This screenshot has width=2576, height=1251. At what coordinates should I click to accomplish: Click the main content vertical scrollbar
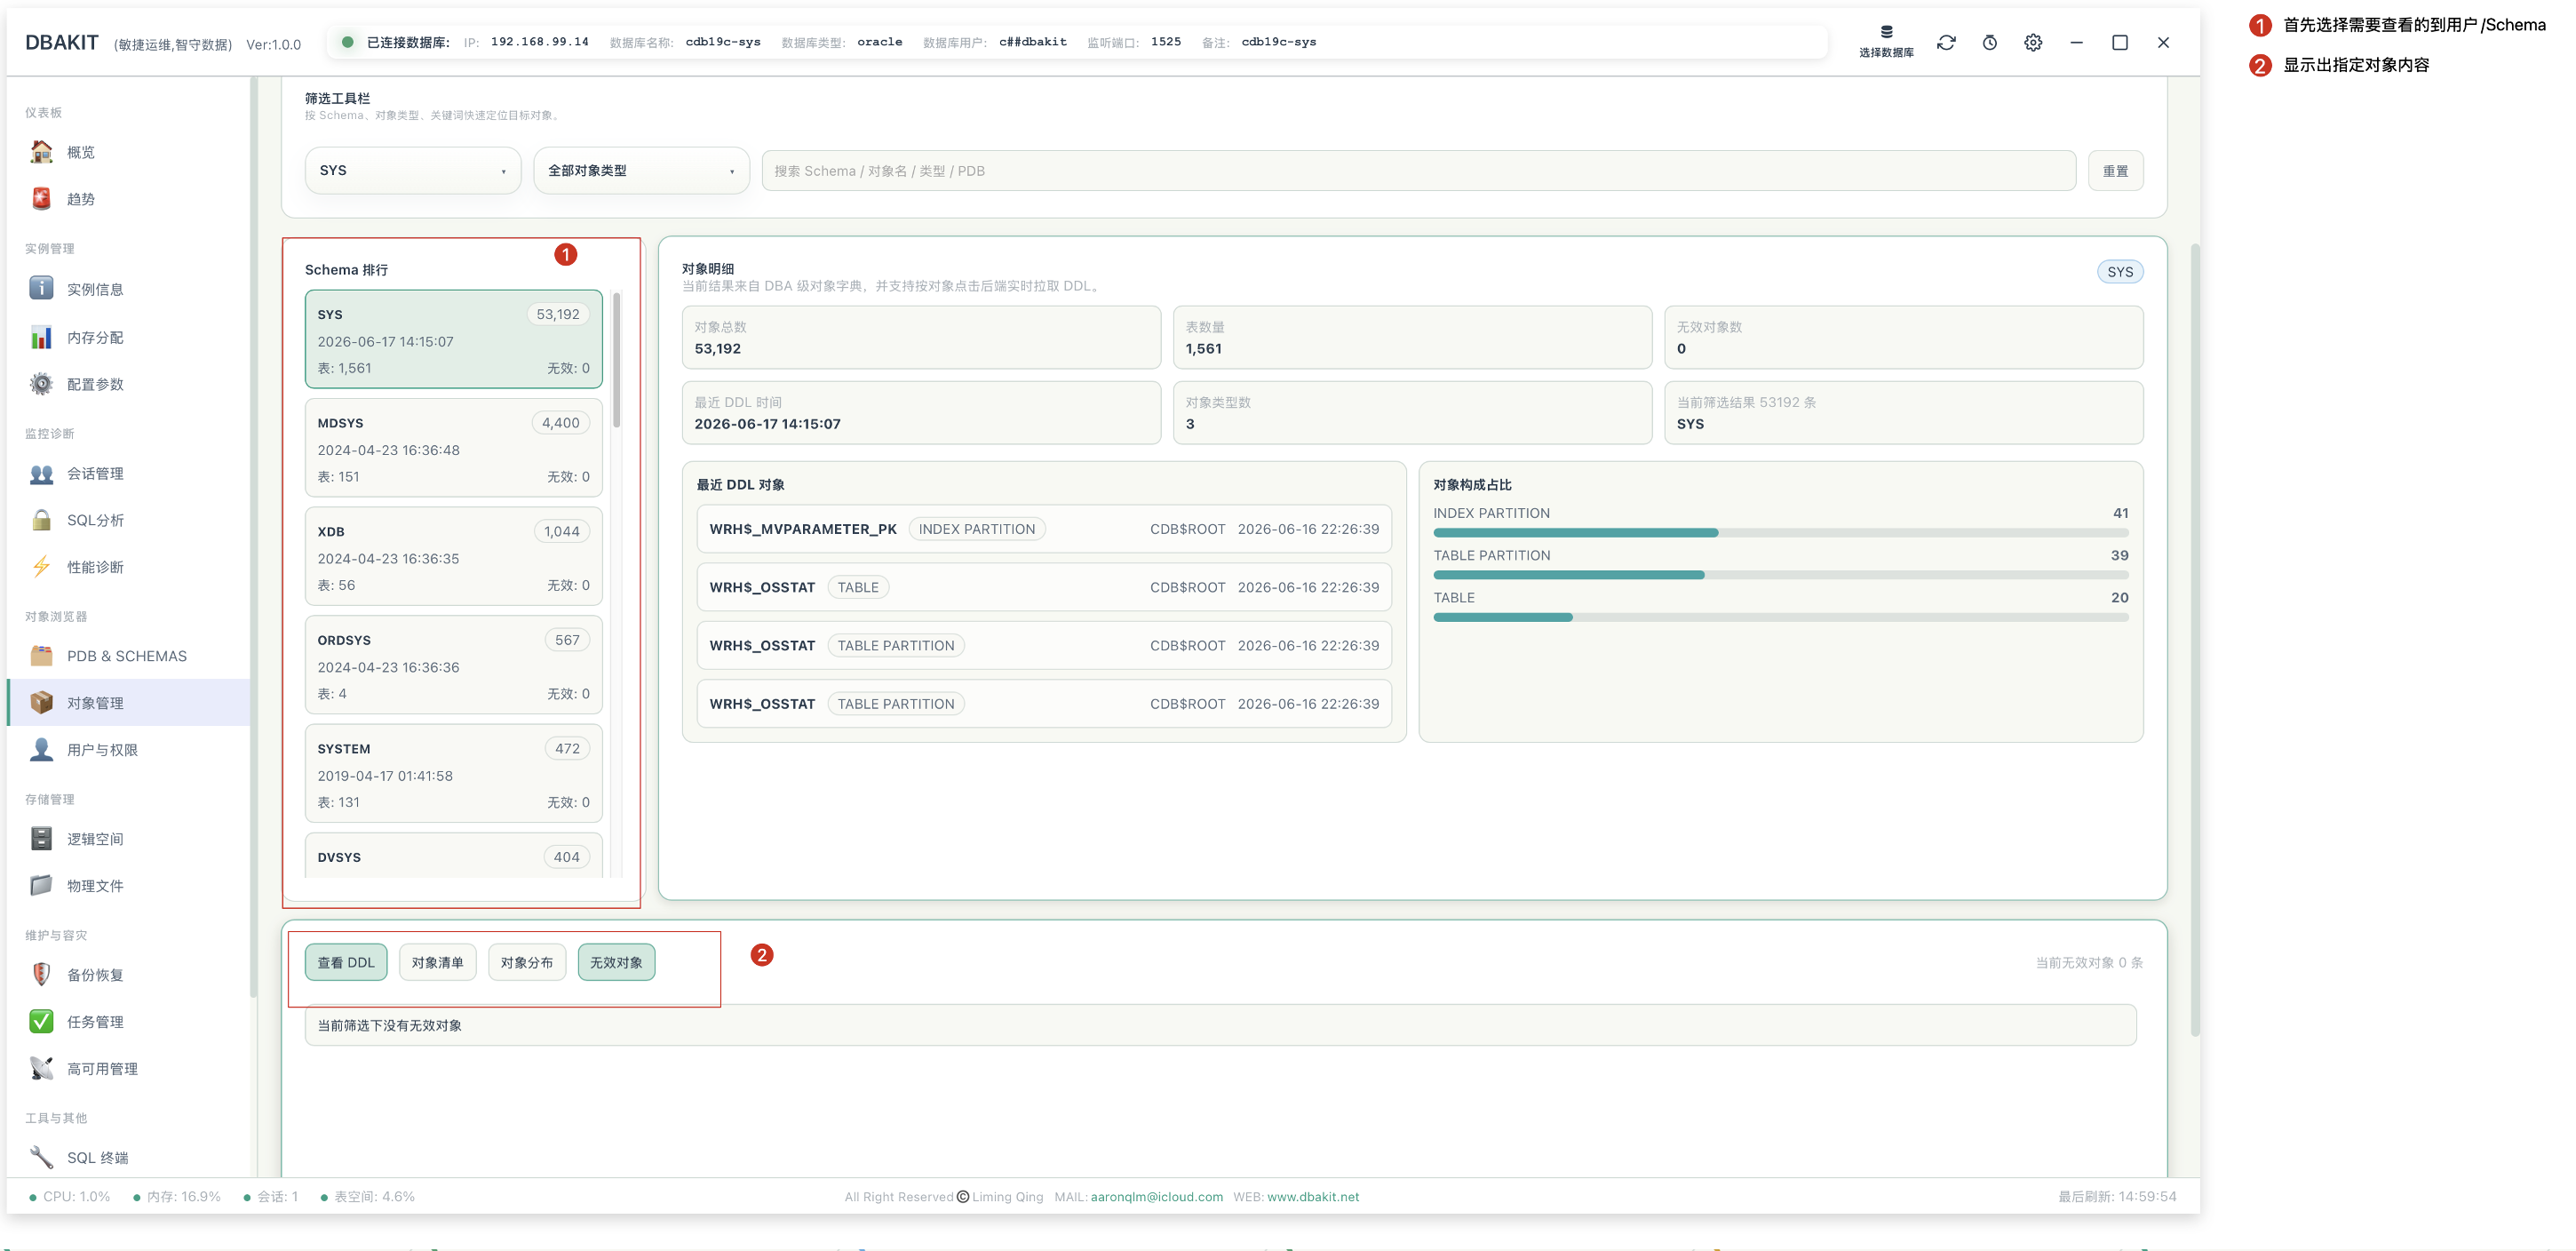[2195, 640]
